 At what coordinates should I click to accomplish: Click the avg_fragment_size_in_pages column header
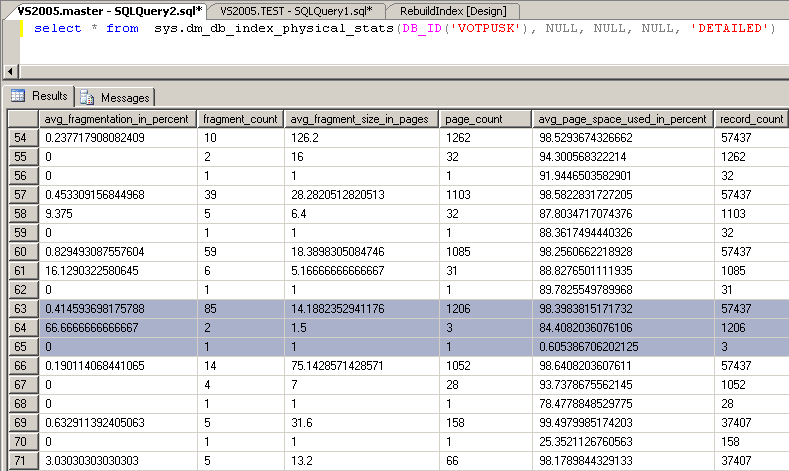[x=361, y=119]
